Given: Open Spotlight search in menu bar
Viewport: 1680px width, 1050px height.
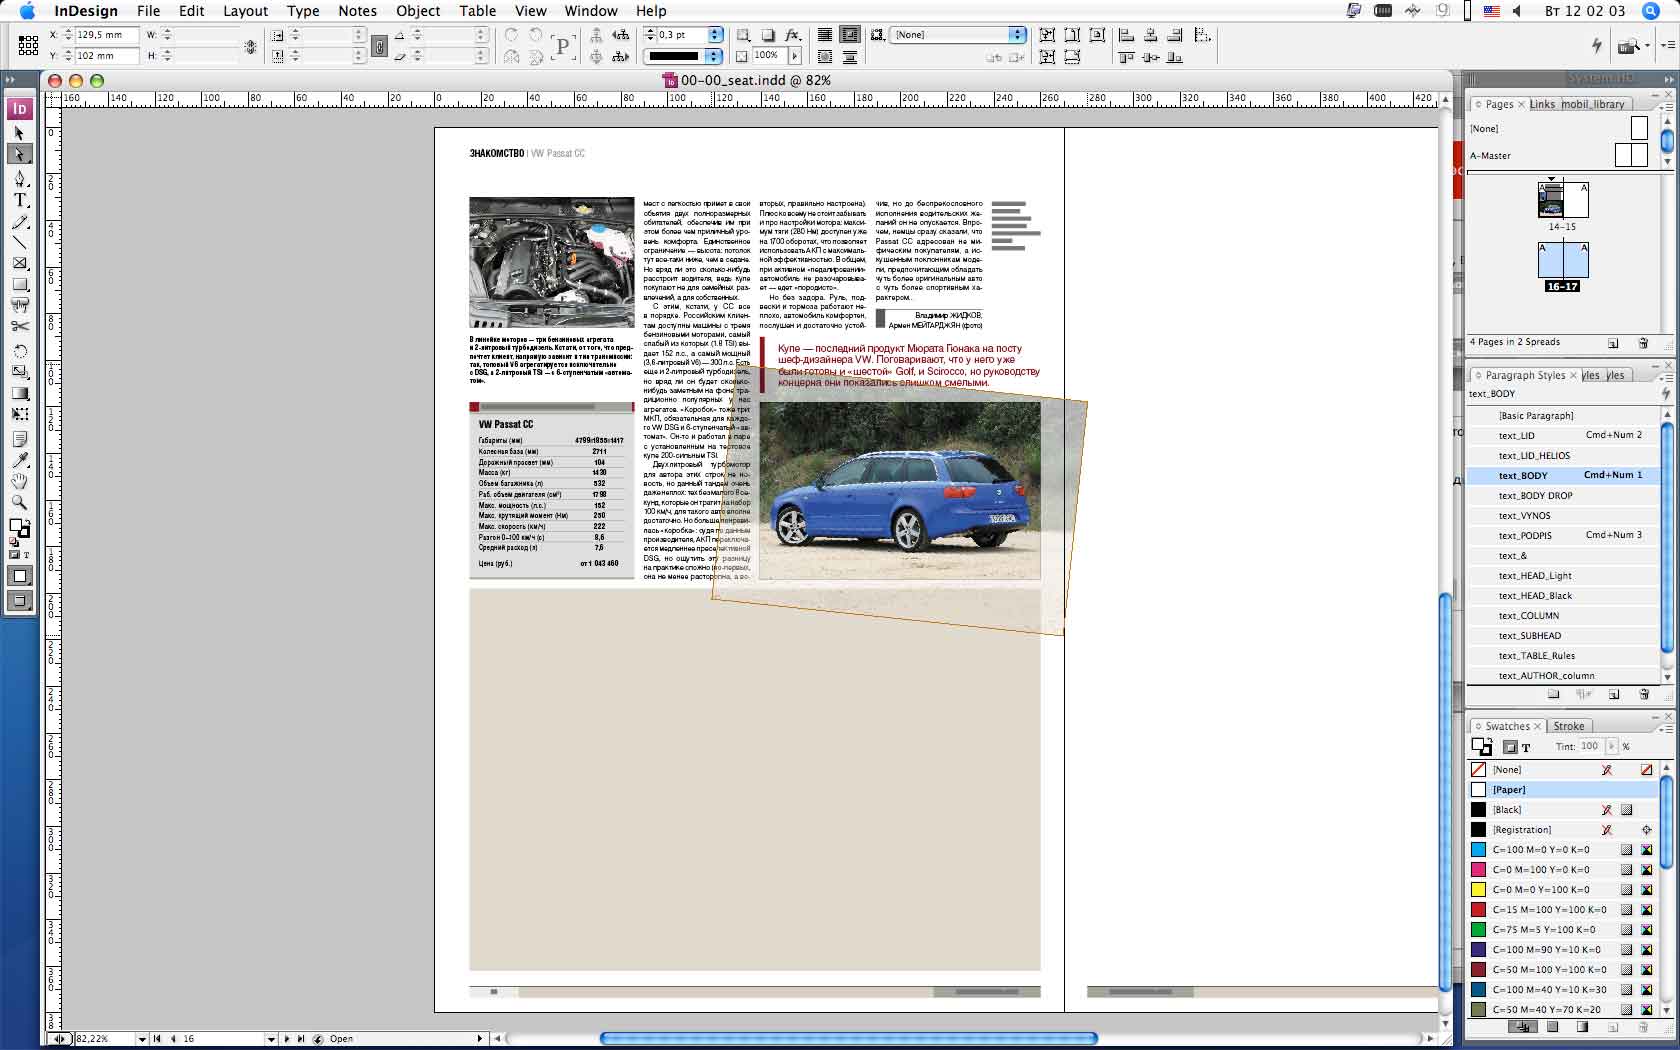Looking at the screenshot, I should pyautogui.click(x=1650, y=11).
